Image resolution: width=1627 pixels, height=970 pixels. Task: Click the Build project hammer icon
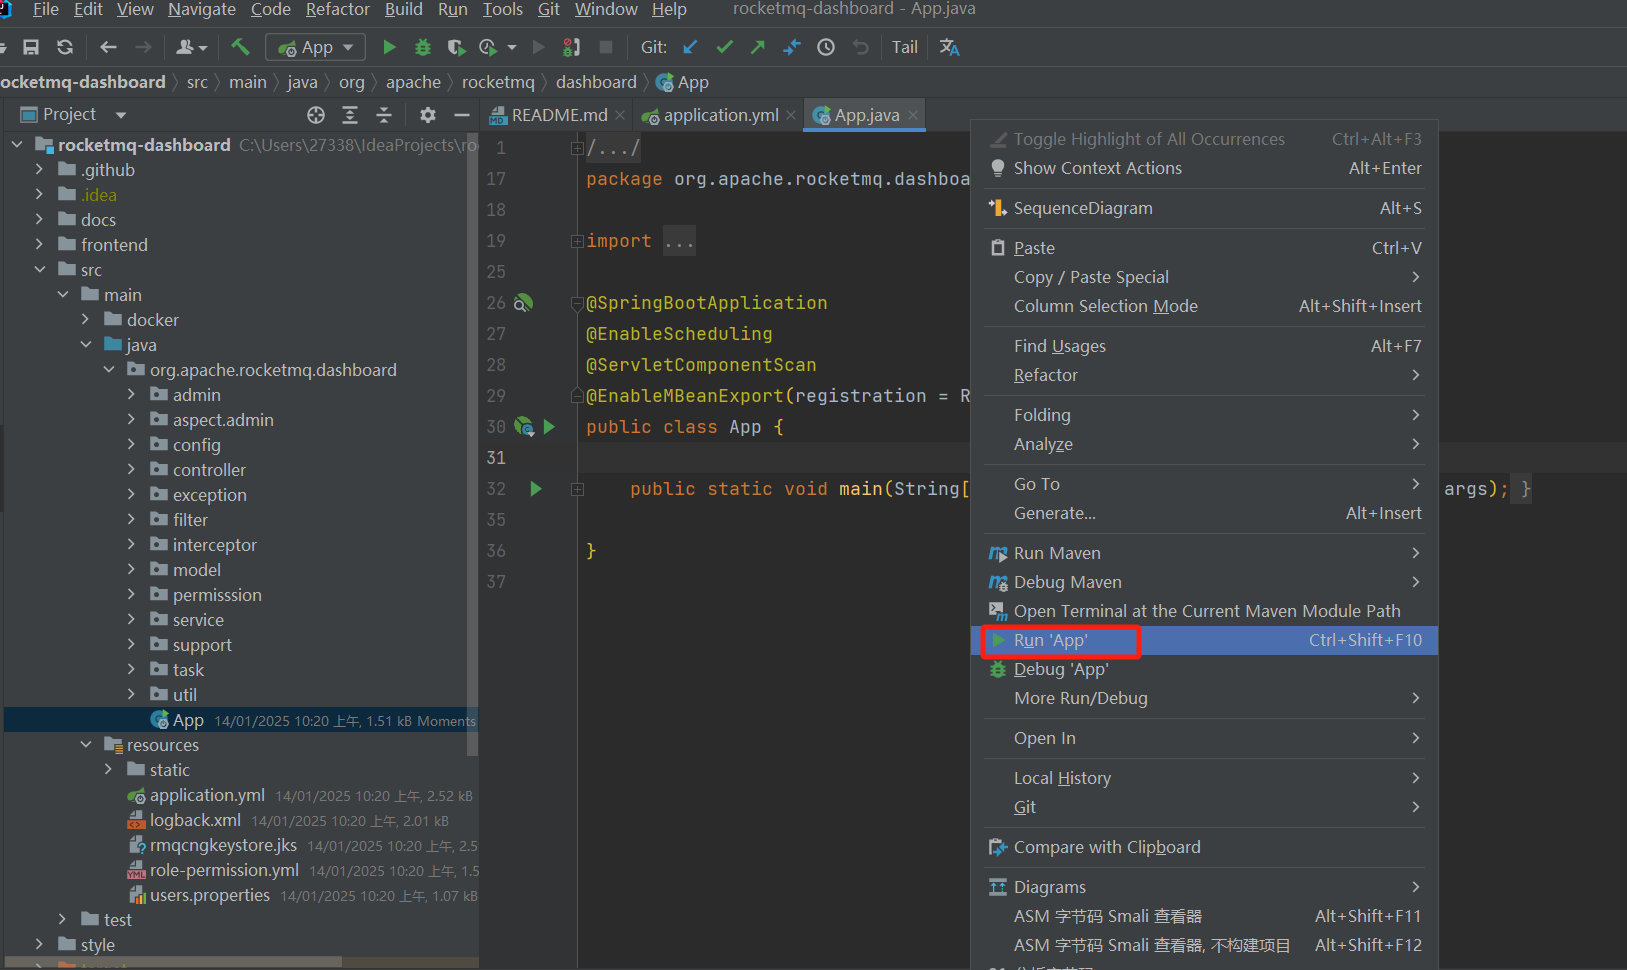coord(240,47)
